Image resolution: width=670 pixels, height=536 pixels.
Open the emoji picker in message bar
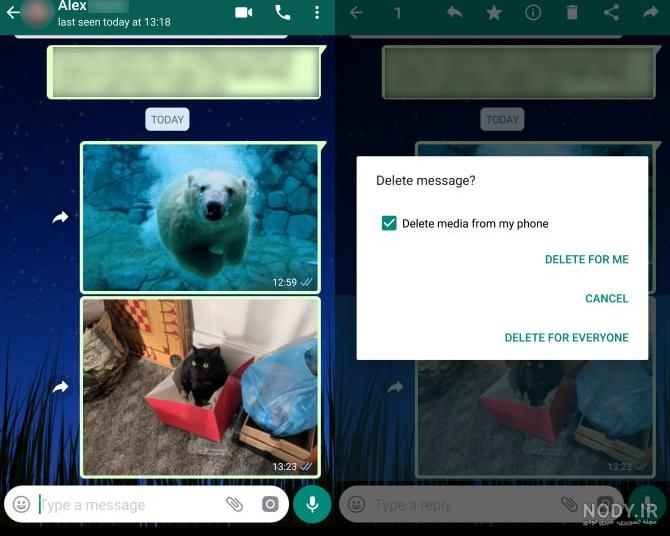click(x=21, y=504)
